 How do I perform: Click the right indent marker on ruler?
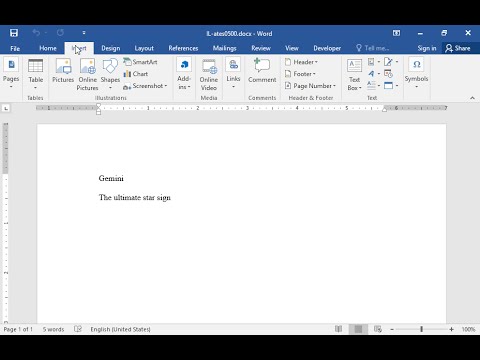click(384, 109)
